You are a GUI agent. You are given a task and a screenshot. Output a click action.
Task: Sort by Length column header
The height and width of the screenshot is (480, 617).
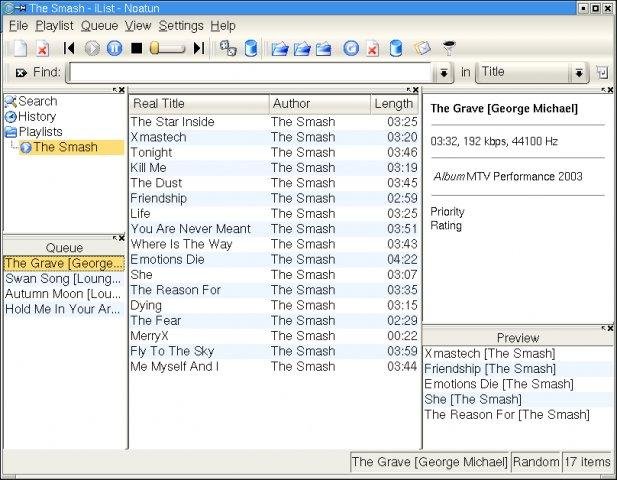(394, 104)
